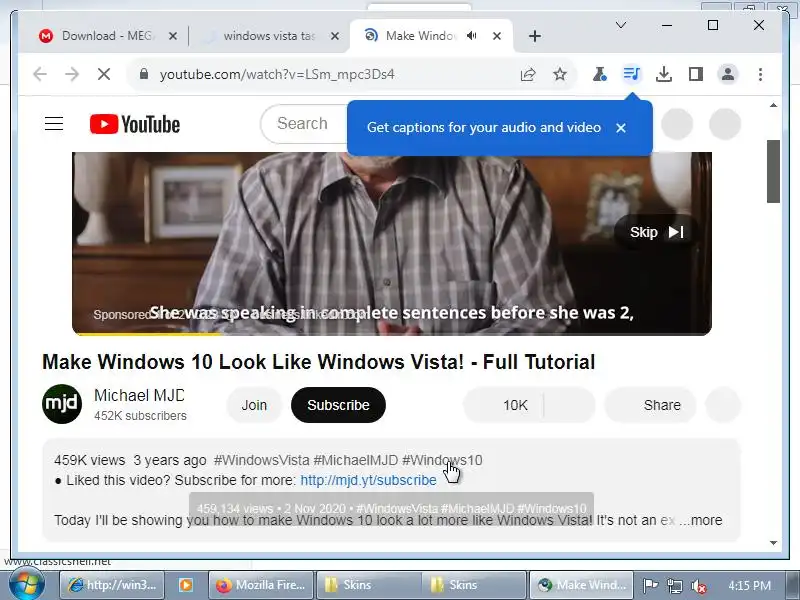The image size is (800, 600).
Task: Open the Chrome tab search chevron
Action: pos(621,25)
